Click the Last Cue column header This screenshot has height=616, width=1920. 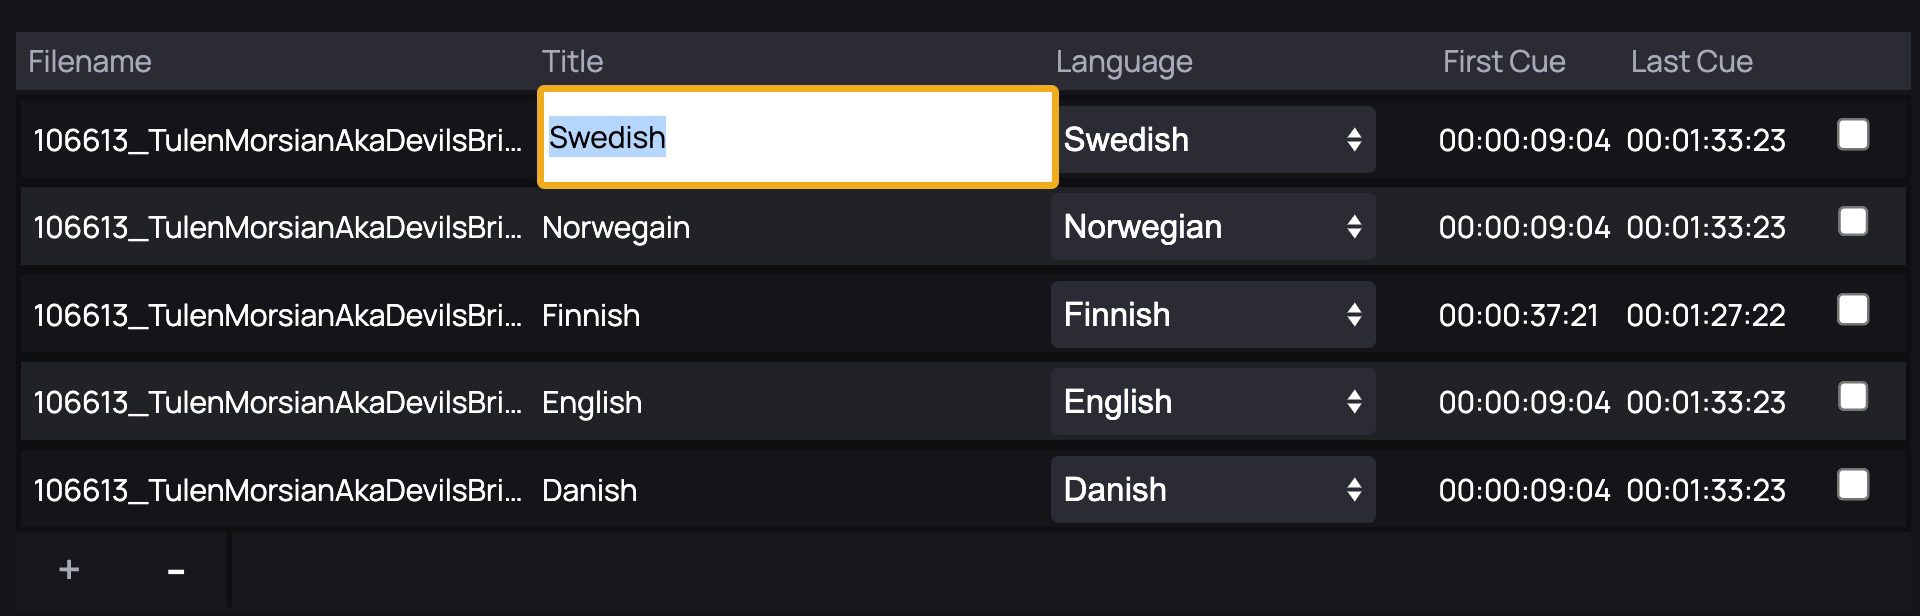[x=1691, y=62]
